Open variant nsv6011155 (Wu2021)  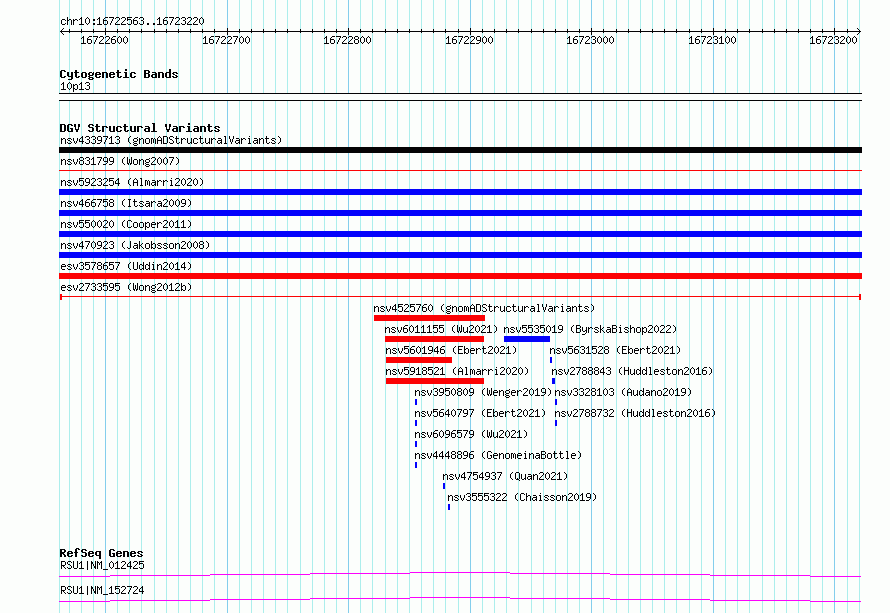pos(440,329)
